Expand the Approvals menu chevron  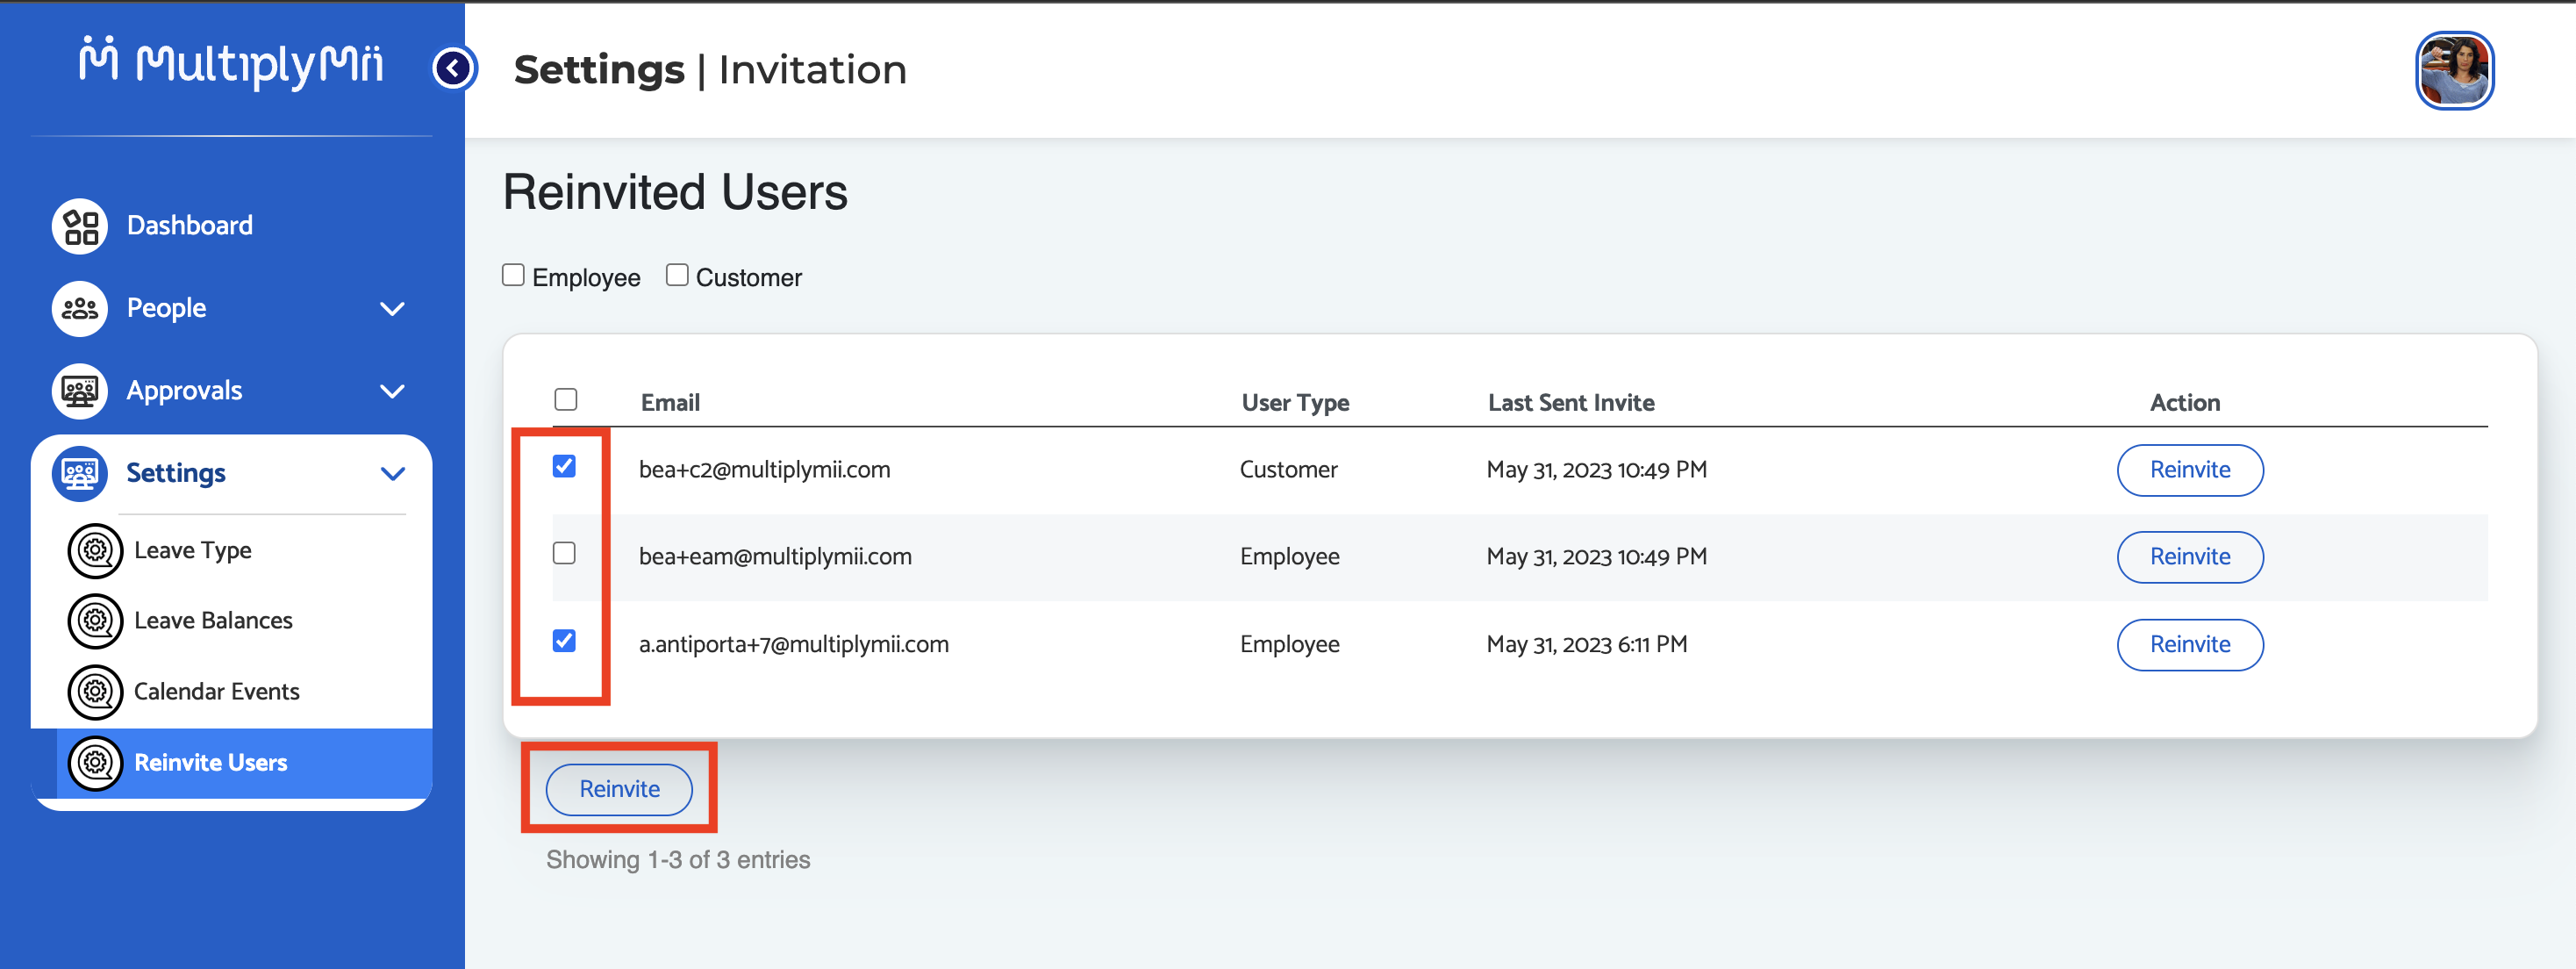(x=393, y=391)
